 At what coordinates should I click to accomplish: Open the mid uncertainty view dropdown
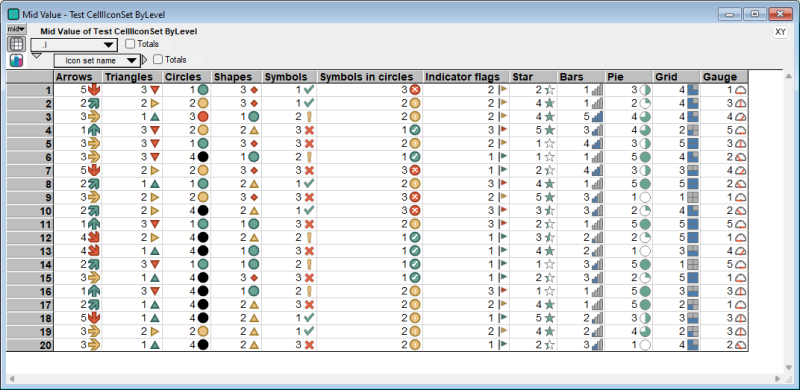coord(16,30)
